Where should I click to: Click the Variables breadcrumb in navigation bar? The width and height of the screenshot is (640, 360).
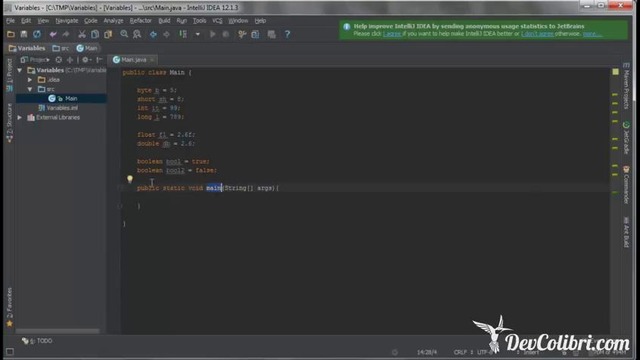27,48
